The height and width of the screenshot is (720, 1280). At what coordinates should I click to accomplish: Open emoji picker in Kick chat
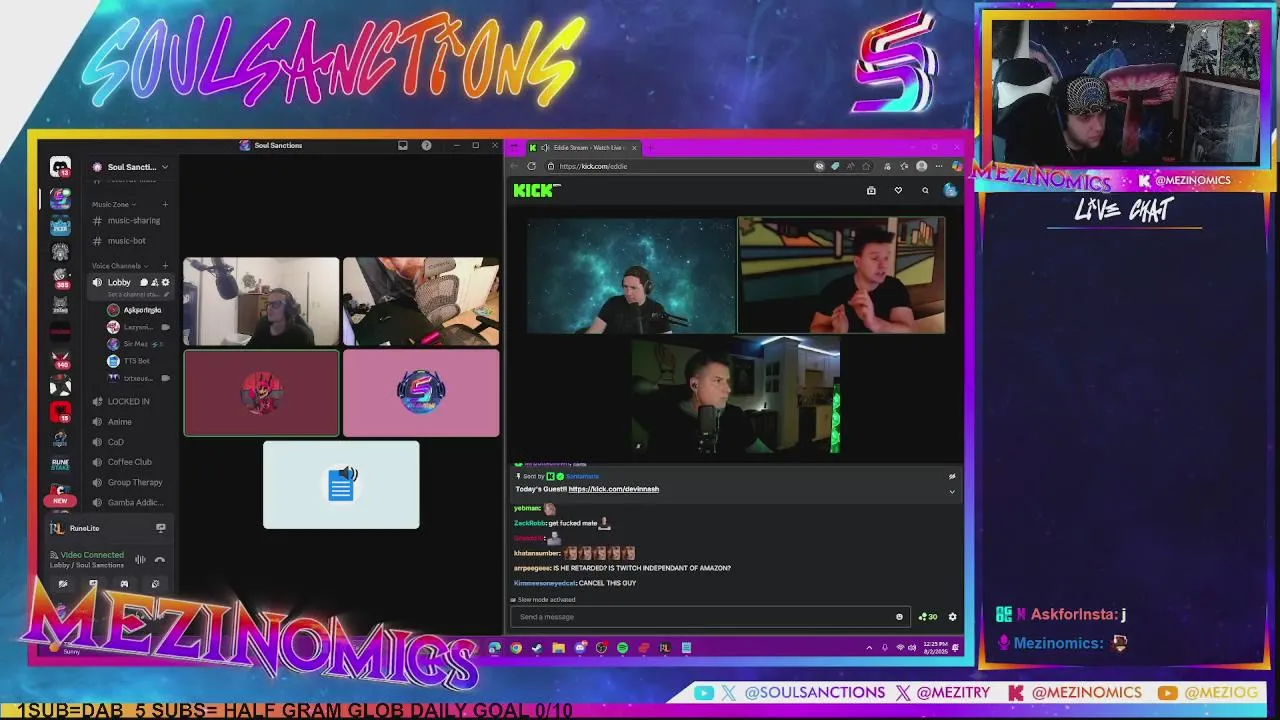(899, 617)
